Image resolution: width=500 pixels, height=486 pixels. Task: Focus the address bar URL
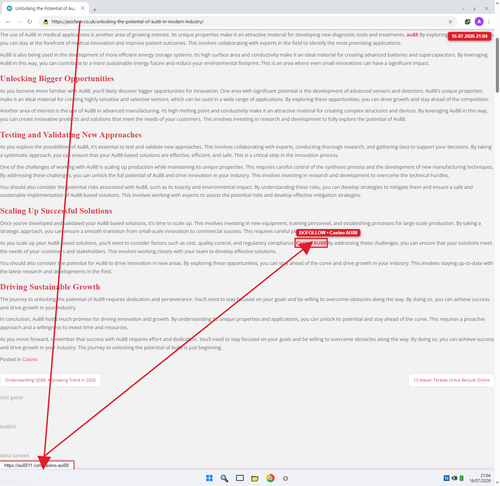coord(127,22)
